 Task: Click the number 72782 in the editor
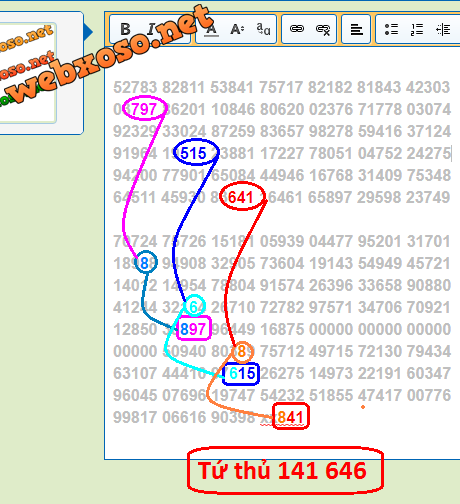282,307
